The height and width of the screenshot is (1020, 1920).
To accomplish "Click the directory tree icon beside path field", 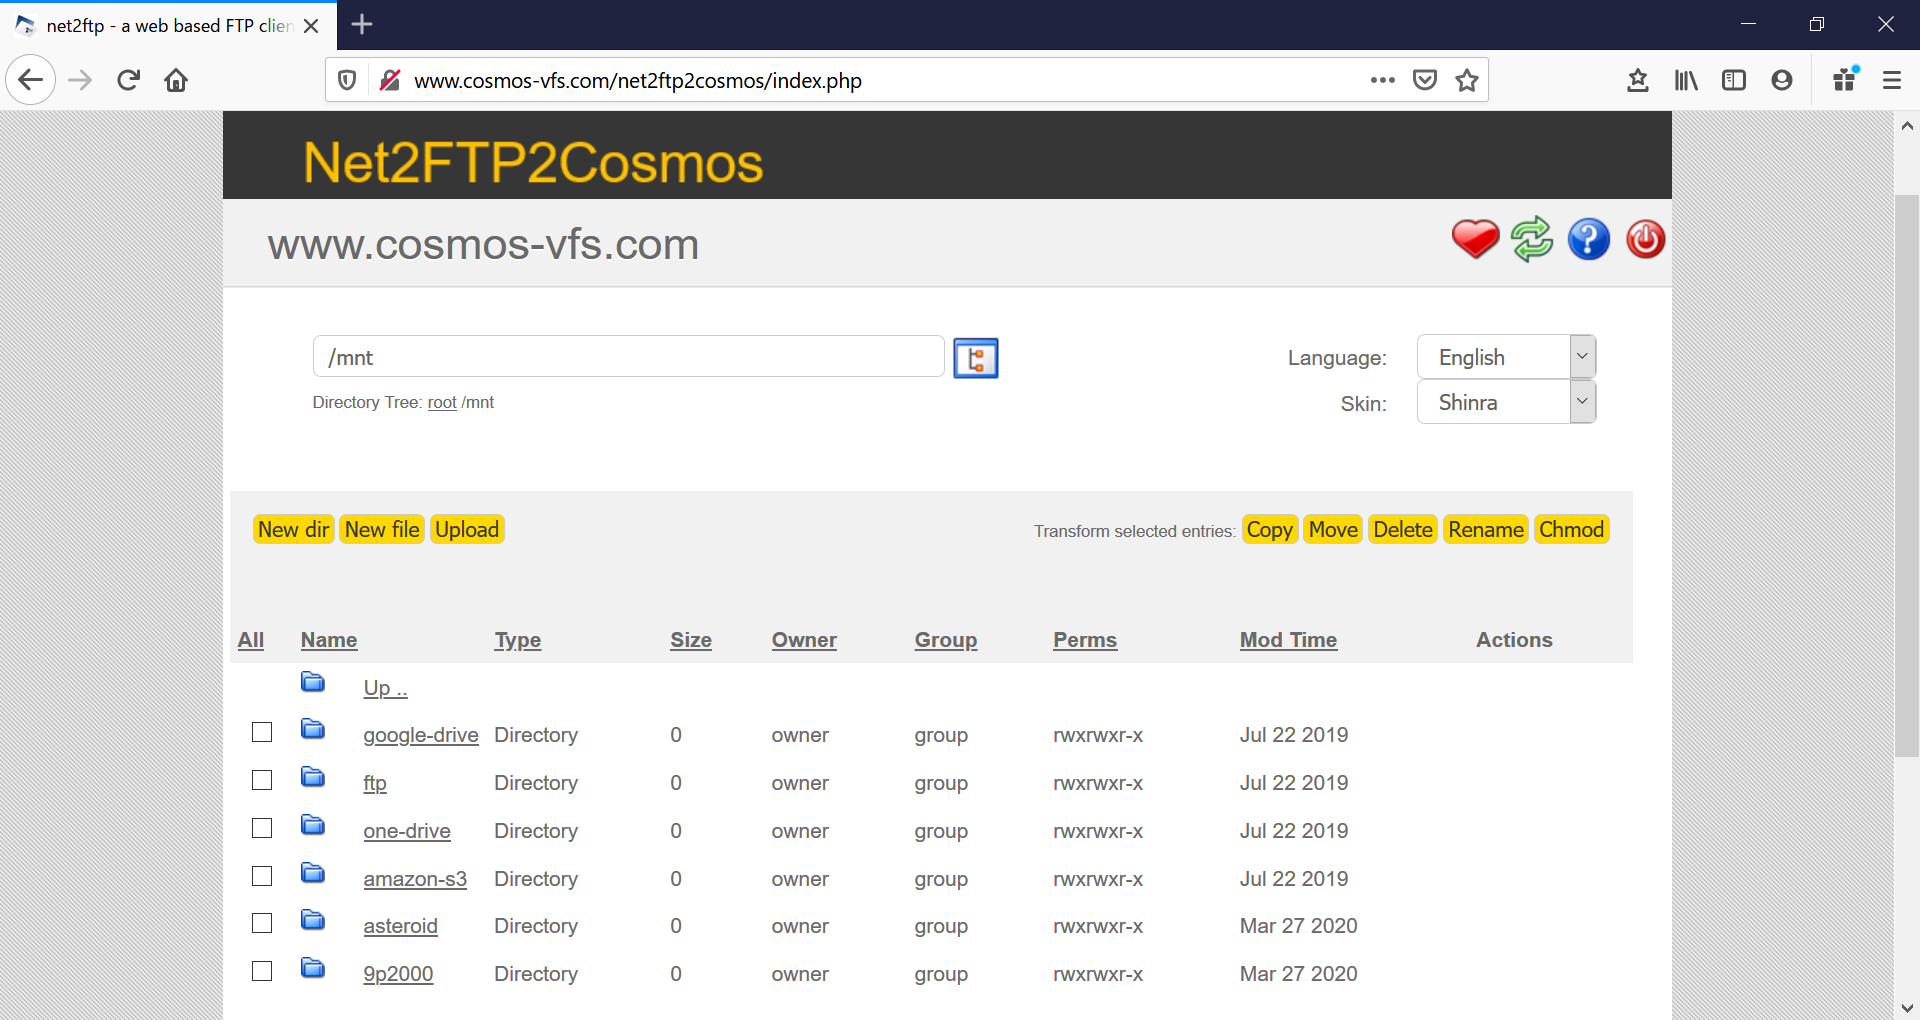I will coord(976,358).
